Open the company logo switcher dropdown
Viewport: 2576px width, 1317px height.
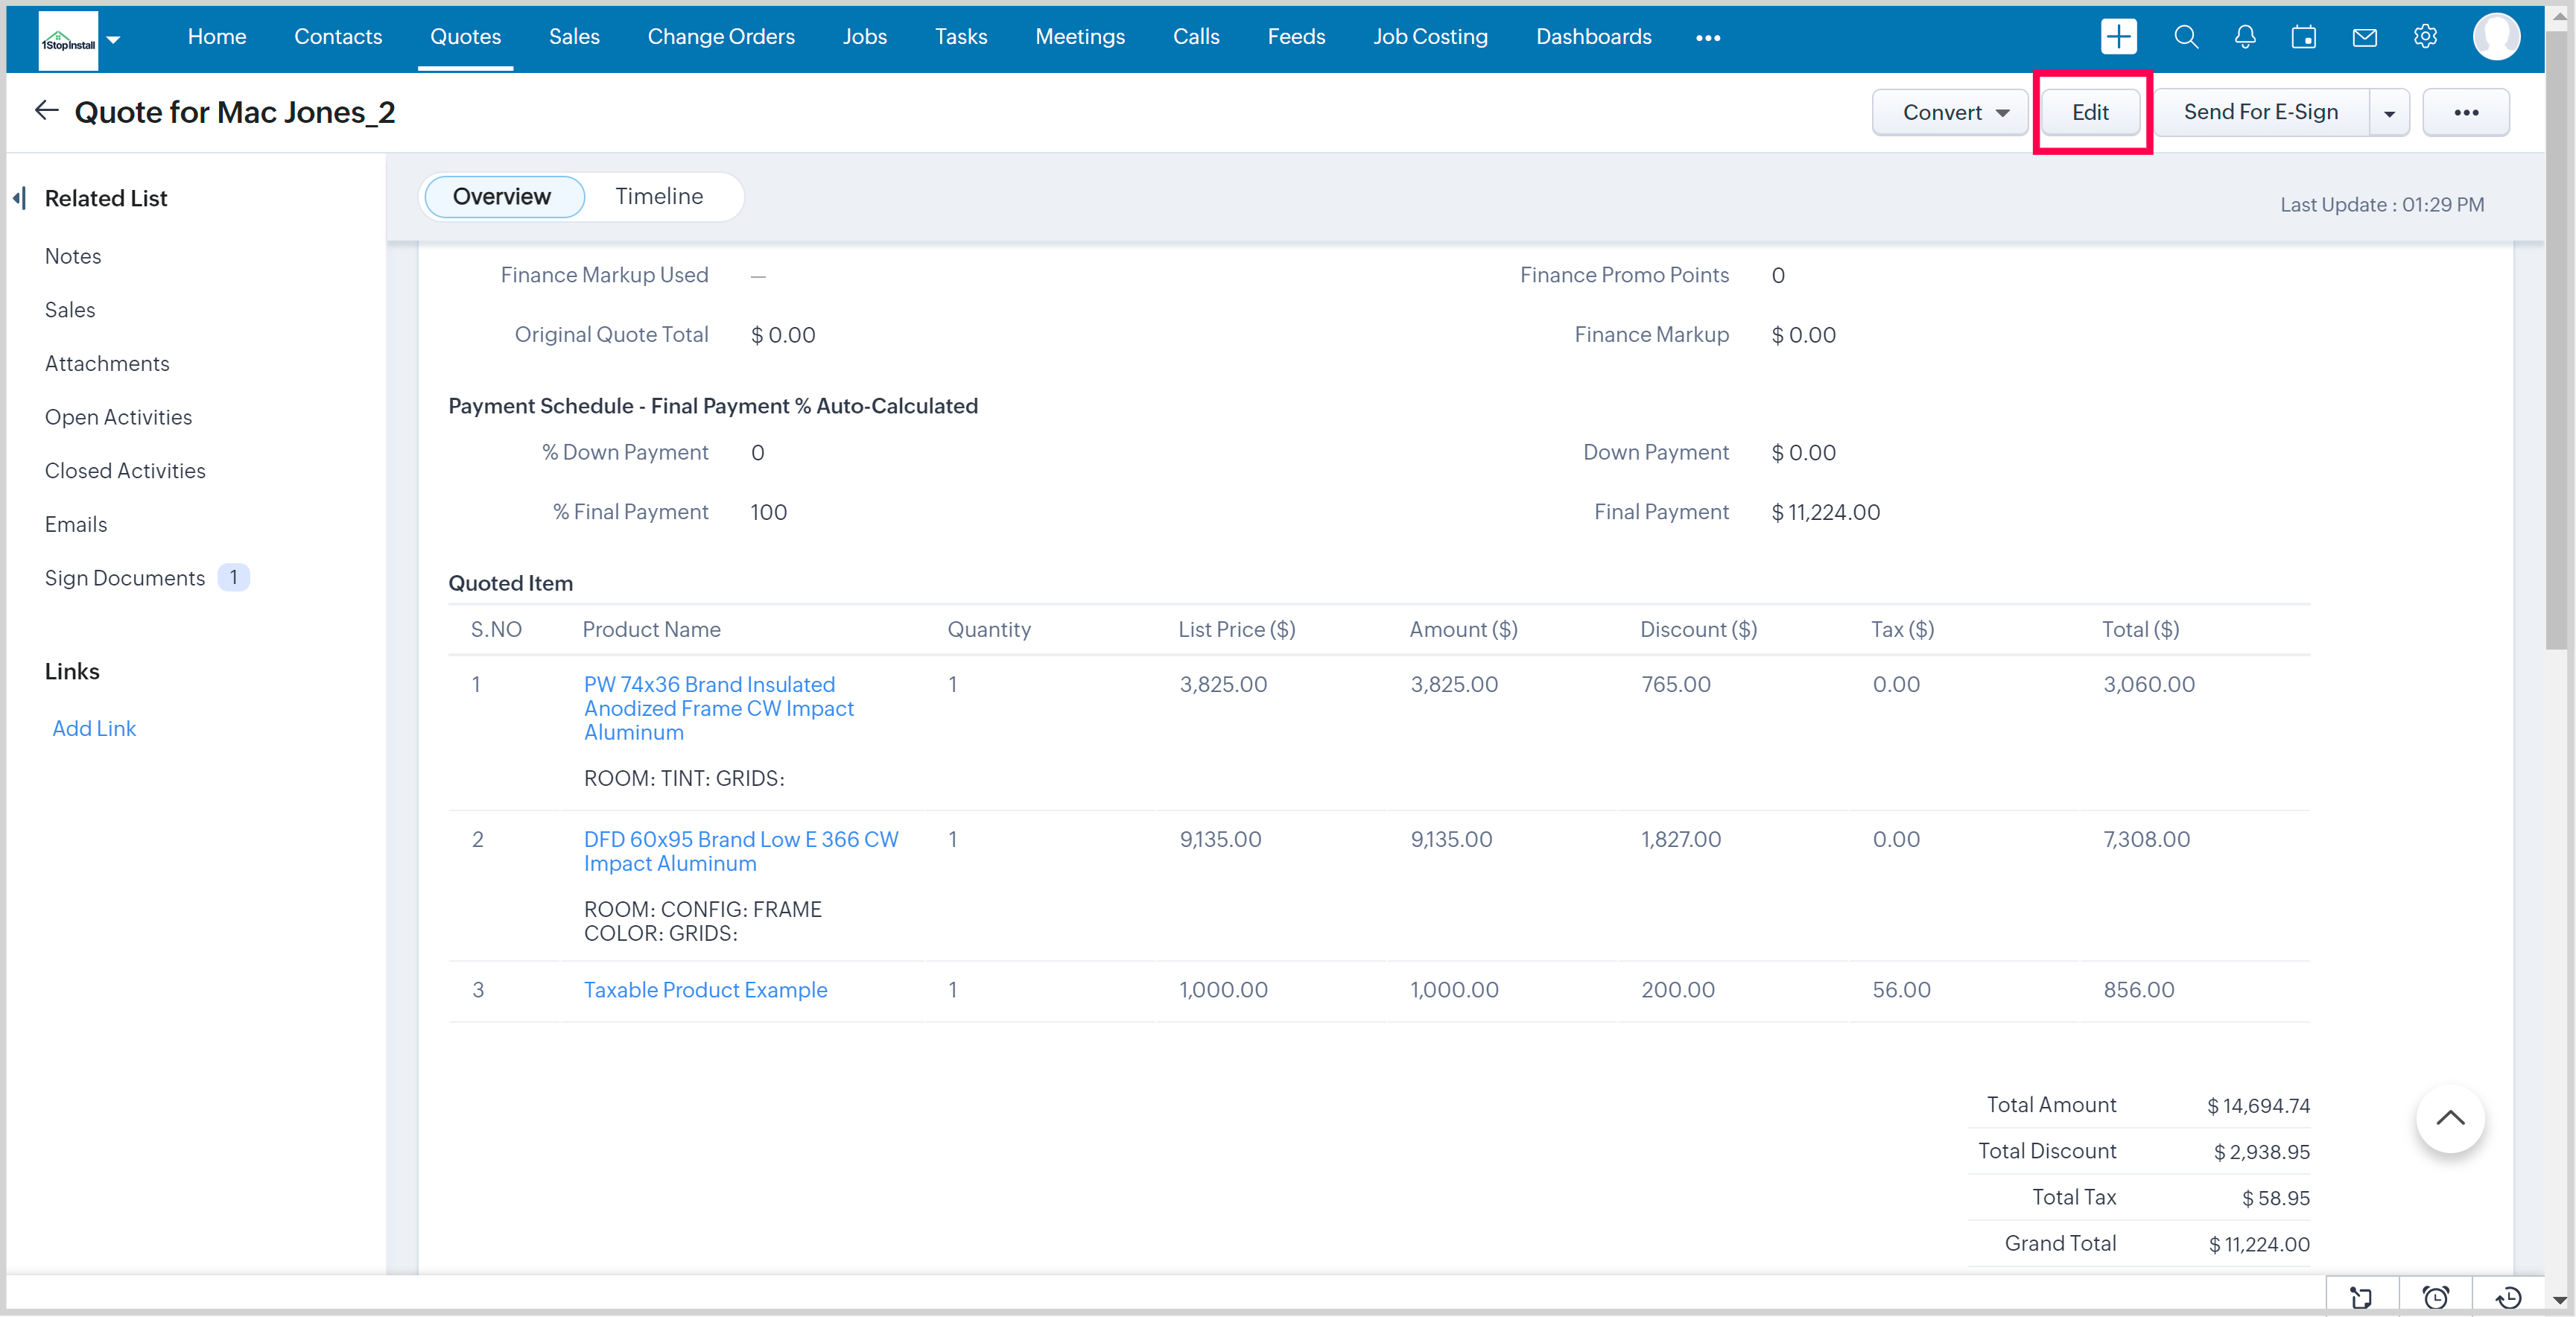coord(113,39)
